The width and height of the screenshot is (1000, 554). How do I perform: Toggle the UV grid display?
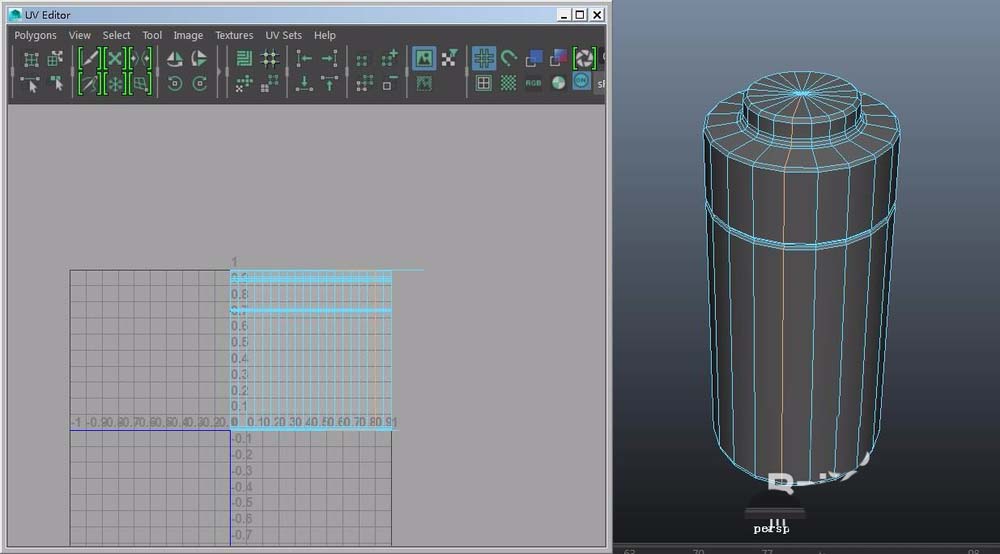click(484, 60)
